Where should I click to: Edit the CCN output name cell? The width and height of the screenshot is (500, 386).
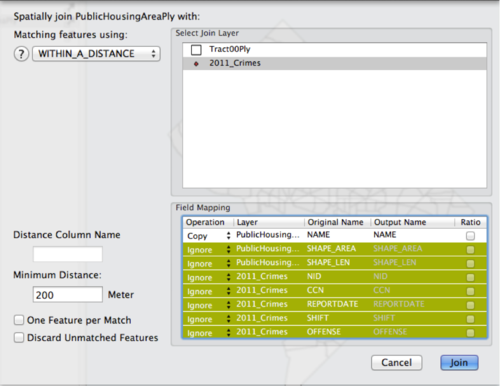[x=412, y=291]
